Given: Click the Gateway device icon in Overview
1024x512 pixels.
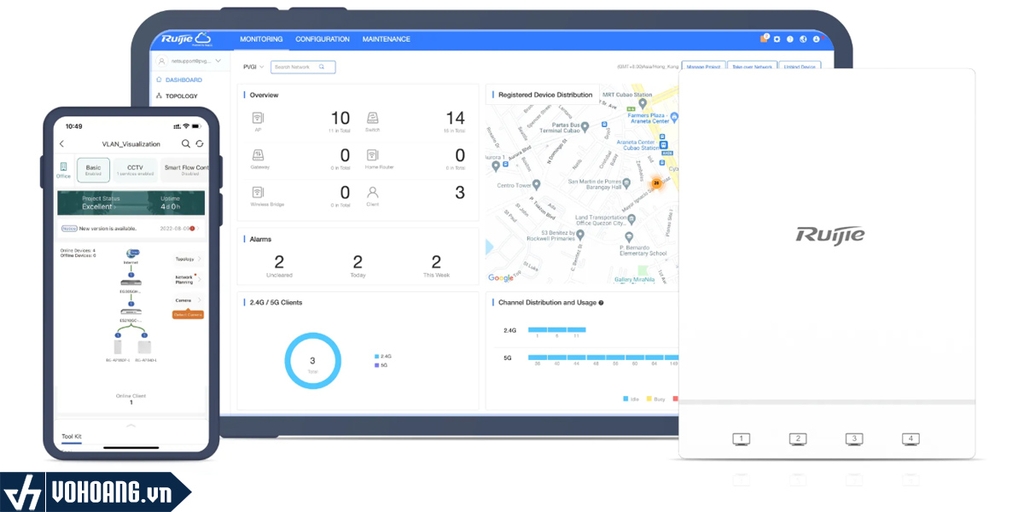Looking at the screenshot, I should (x=258, y=155).
